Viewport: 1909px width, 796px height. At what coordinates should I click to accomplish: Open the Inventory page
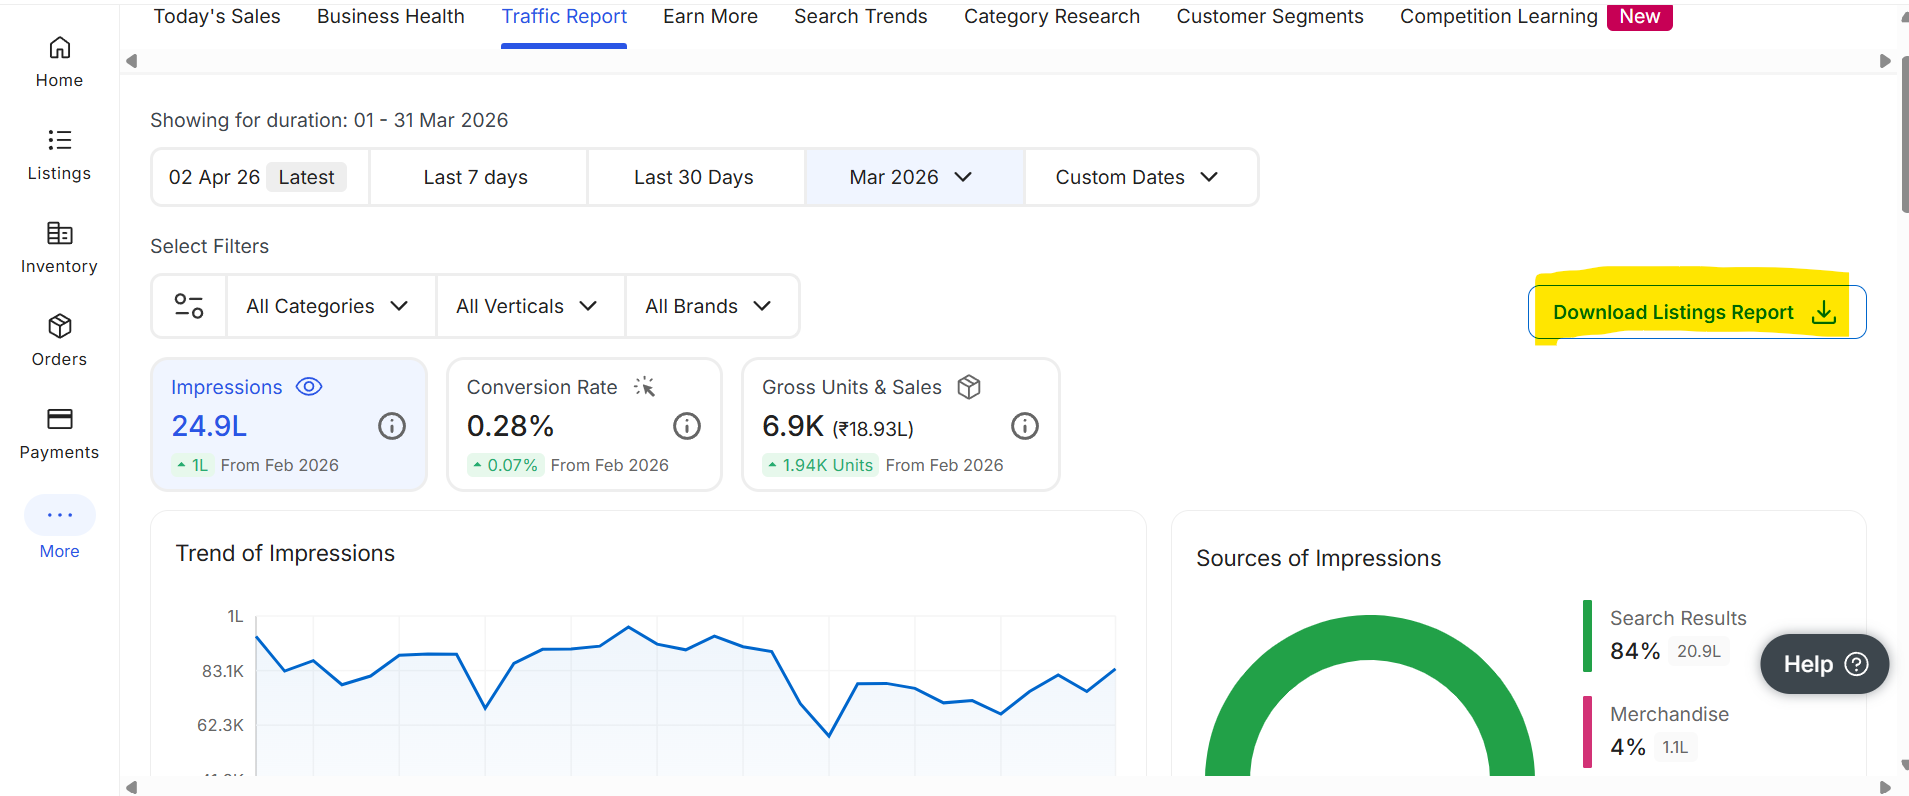(x=59, y=248)
